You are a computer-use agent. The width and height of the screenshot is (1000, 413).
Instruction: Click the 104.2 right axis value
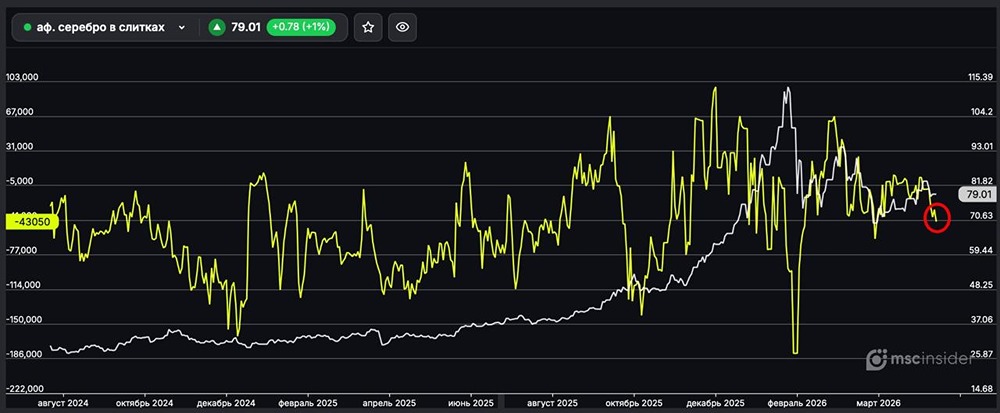pyautogui.click(x=982, y=112)
